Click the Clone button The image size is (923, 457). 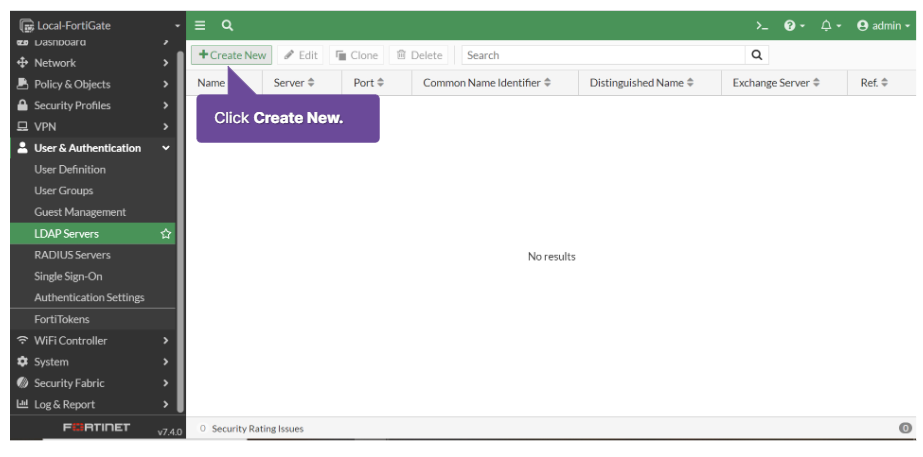click(x=357, y=55)
